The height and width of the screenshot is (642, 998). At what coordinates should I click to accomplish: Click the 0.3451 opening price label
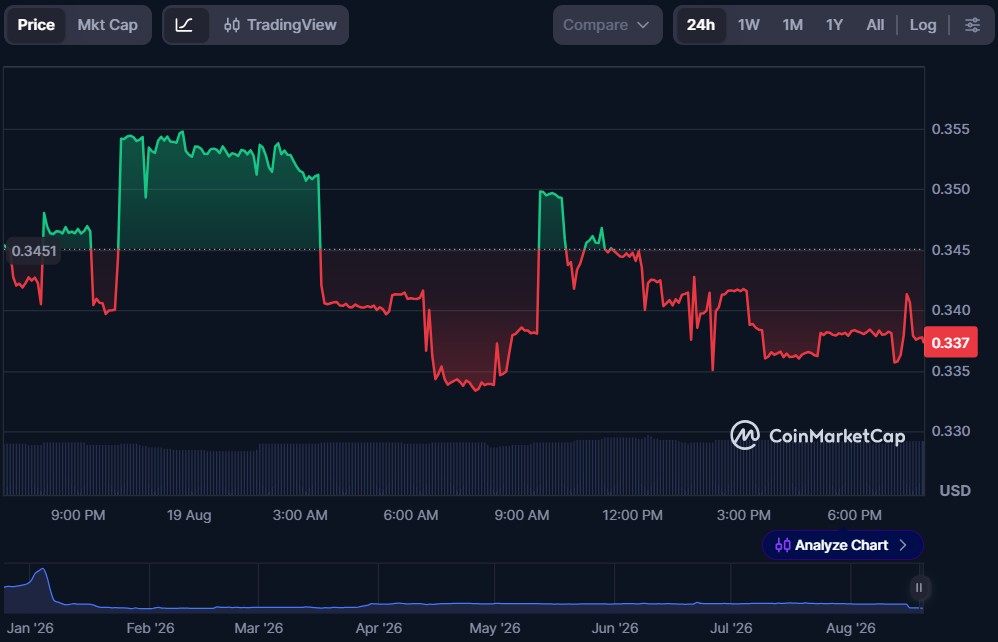(34, 251)
